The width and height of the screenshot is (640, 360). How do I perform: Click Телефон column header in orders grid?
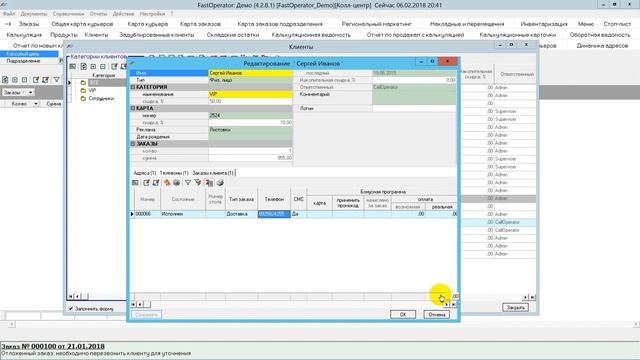click(x=274, y=199)
